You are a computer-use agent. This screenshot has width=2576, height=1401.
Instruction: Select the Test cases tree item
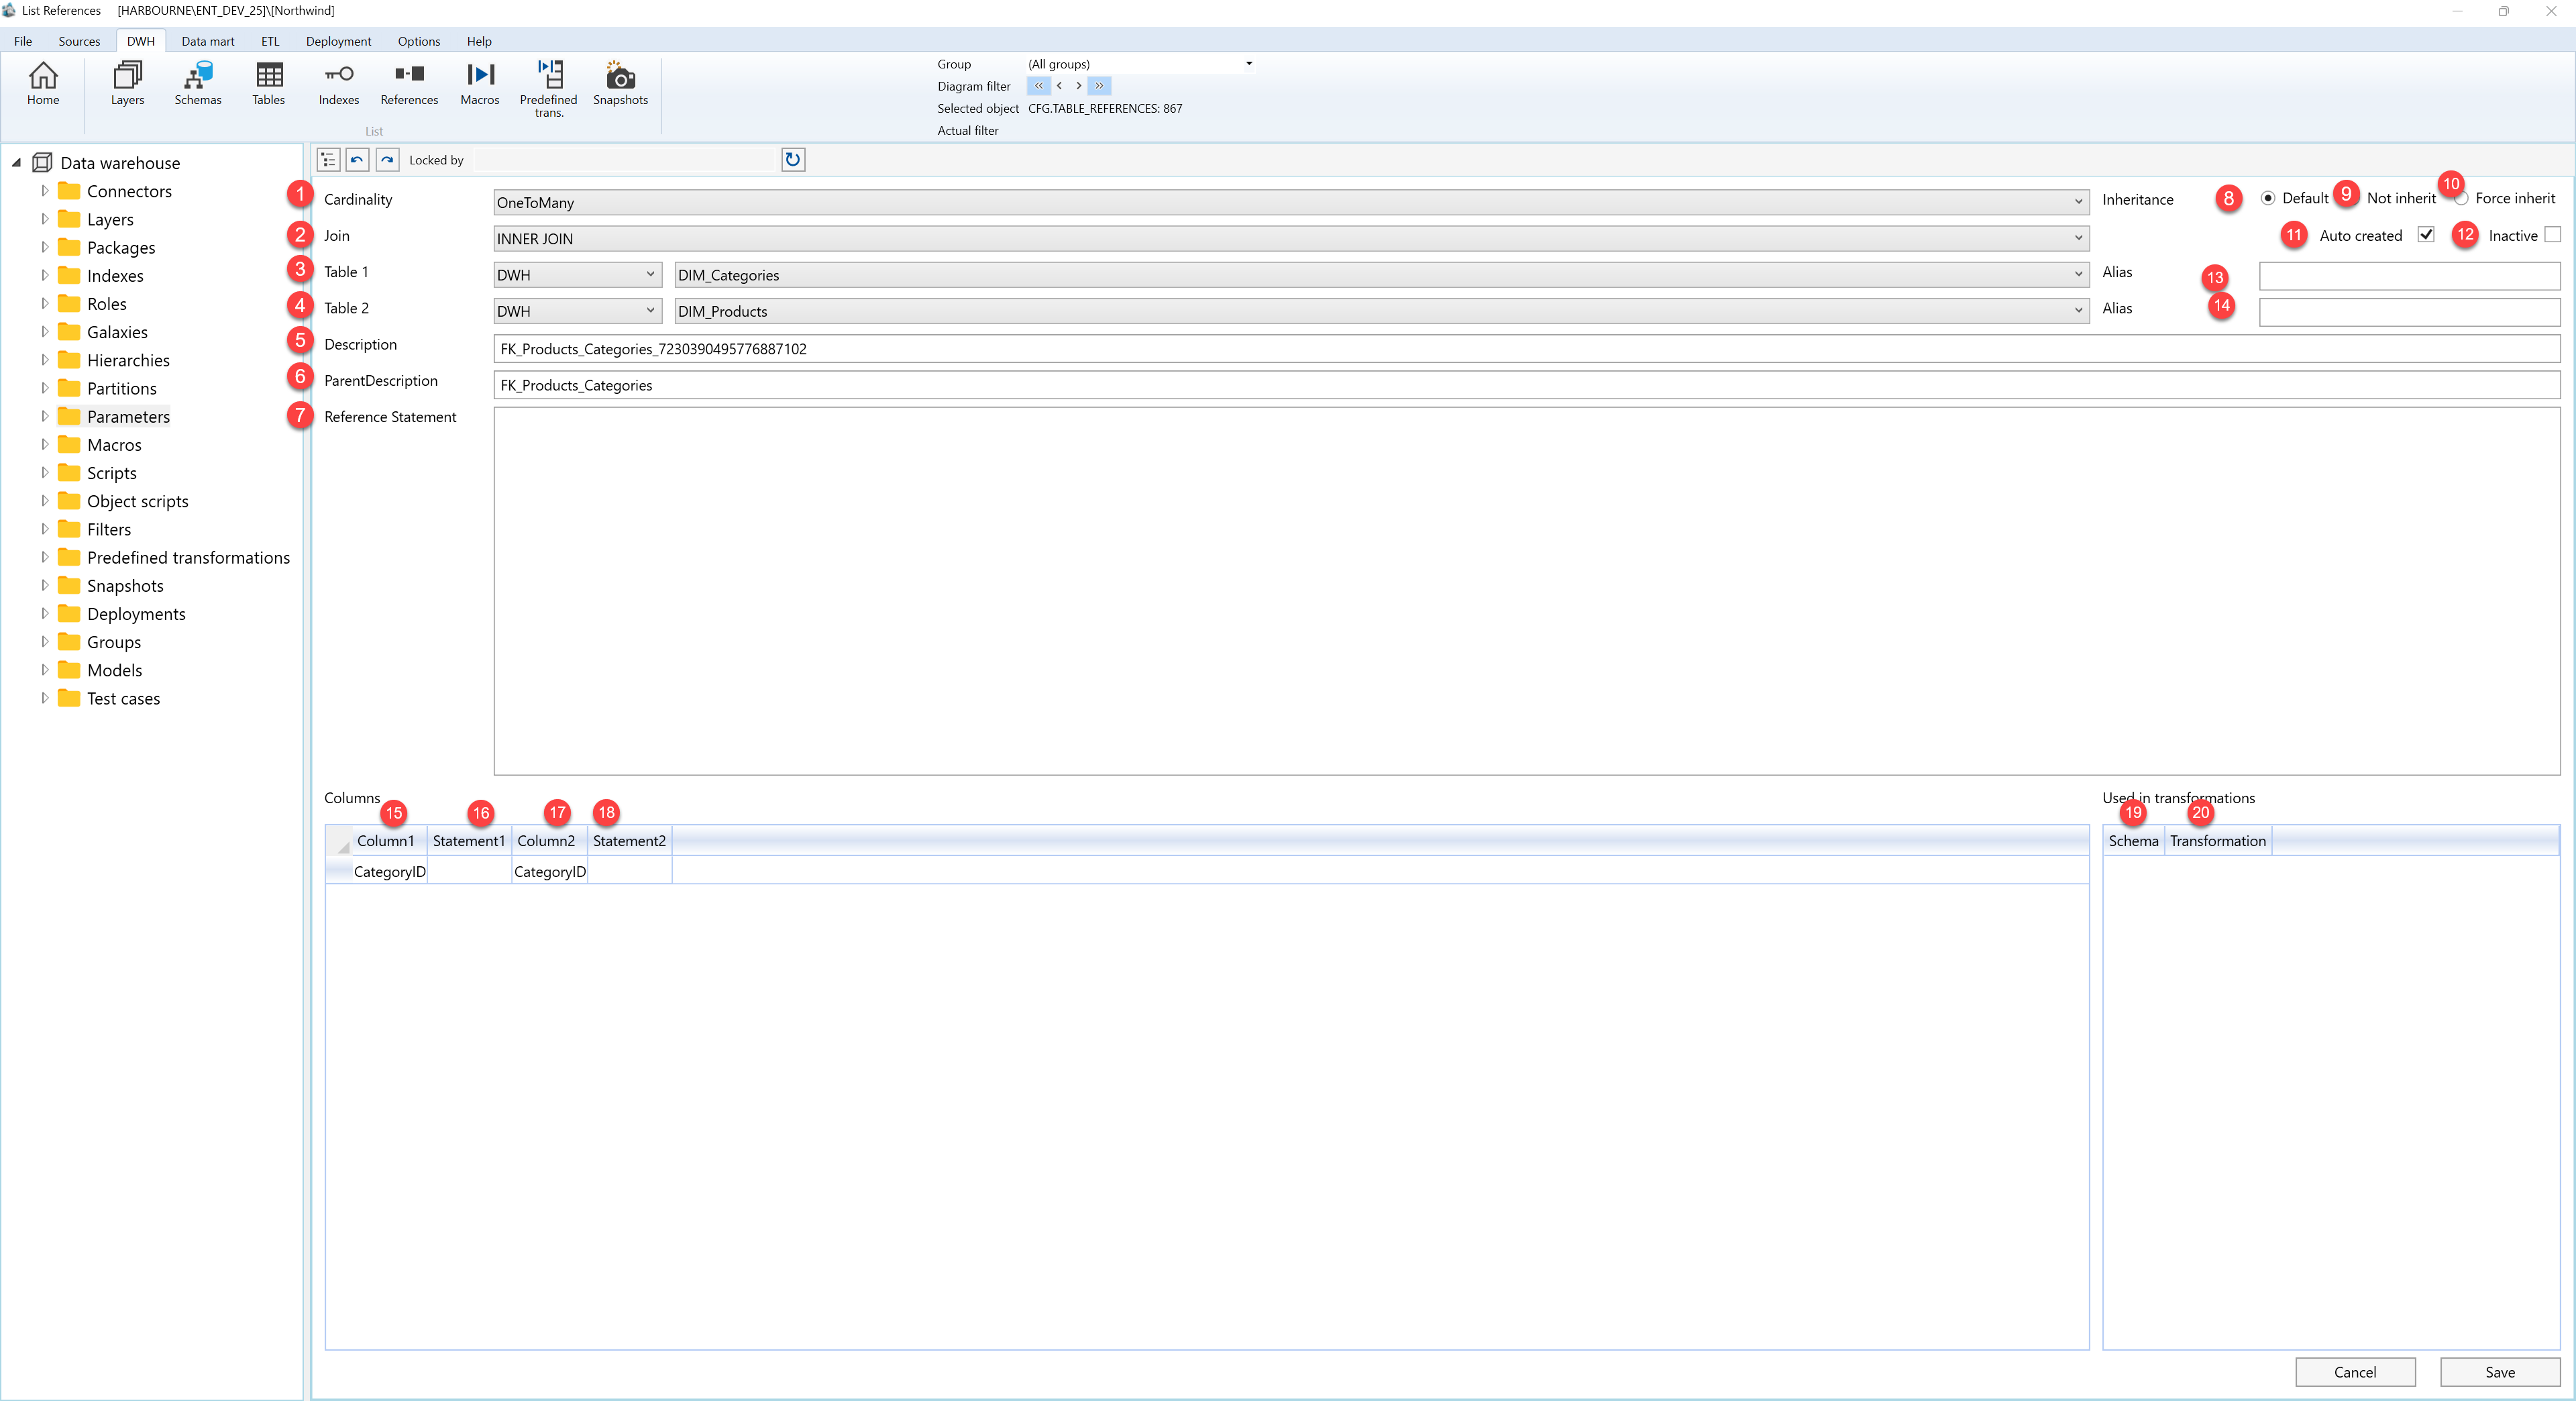(x=123, y=699)
